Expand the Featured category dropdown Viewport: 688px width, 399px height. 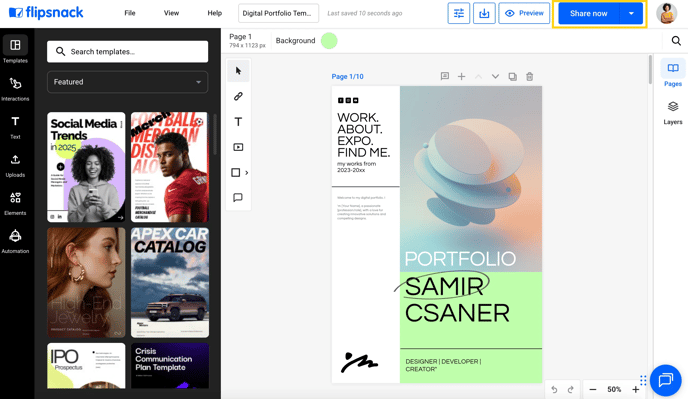pyautogui.click(x=128, y=82)
